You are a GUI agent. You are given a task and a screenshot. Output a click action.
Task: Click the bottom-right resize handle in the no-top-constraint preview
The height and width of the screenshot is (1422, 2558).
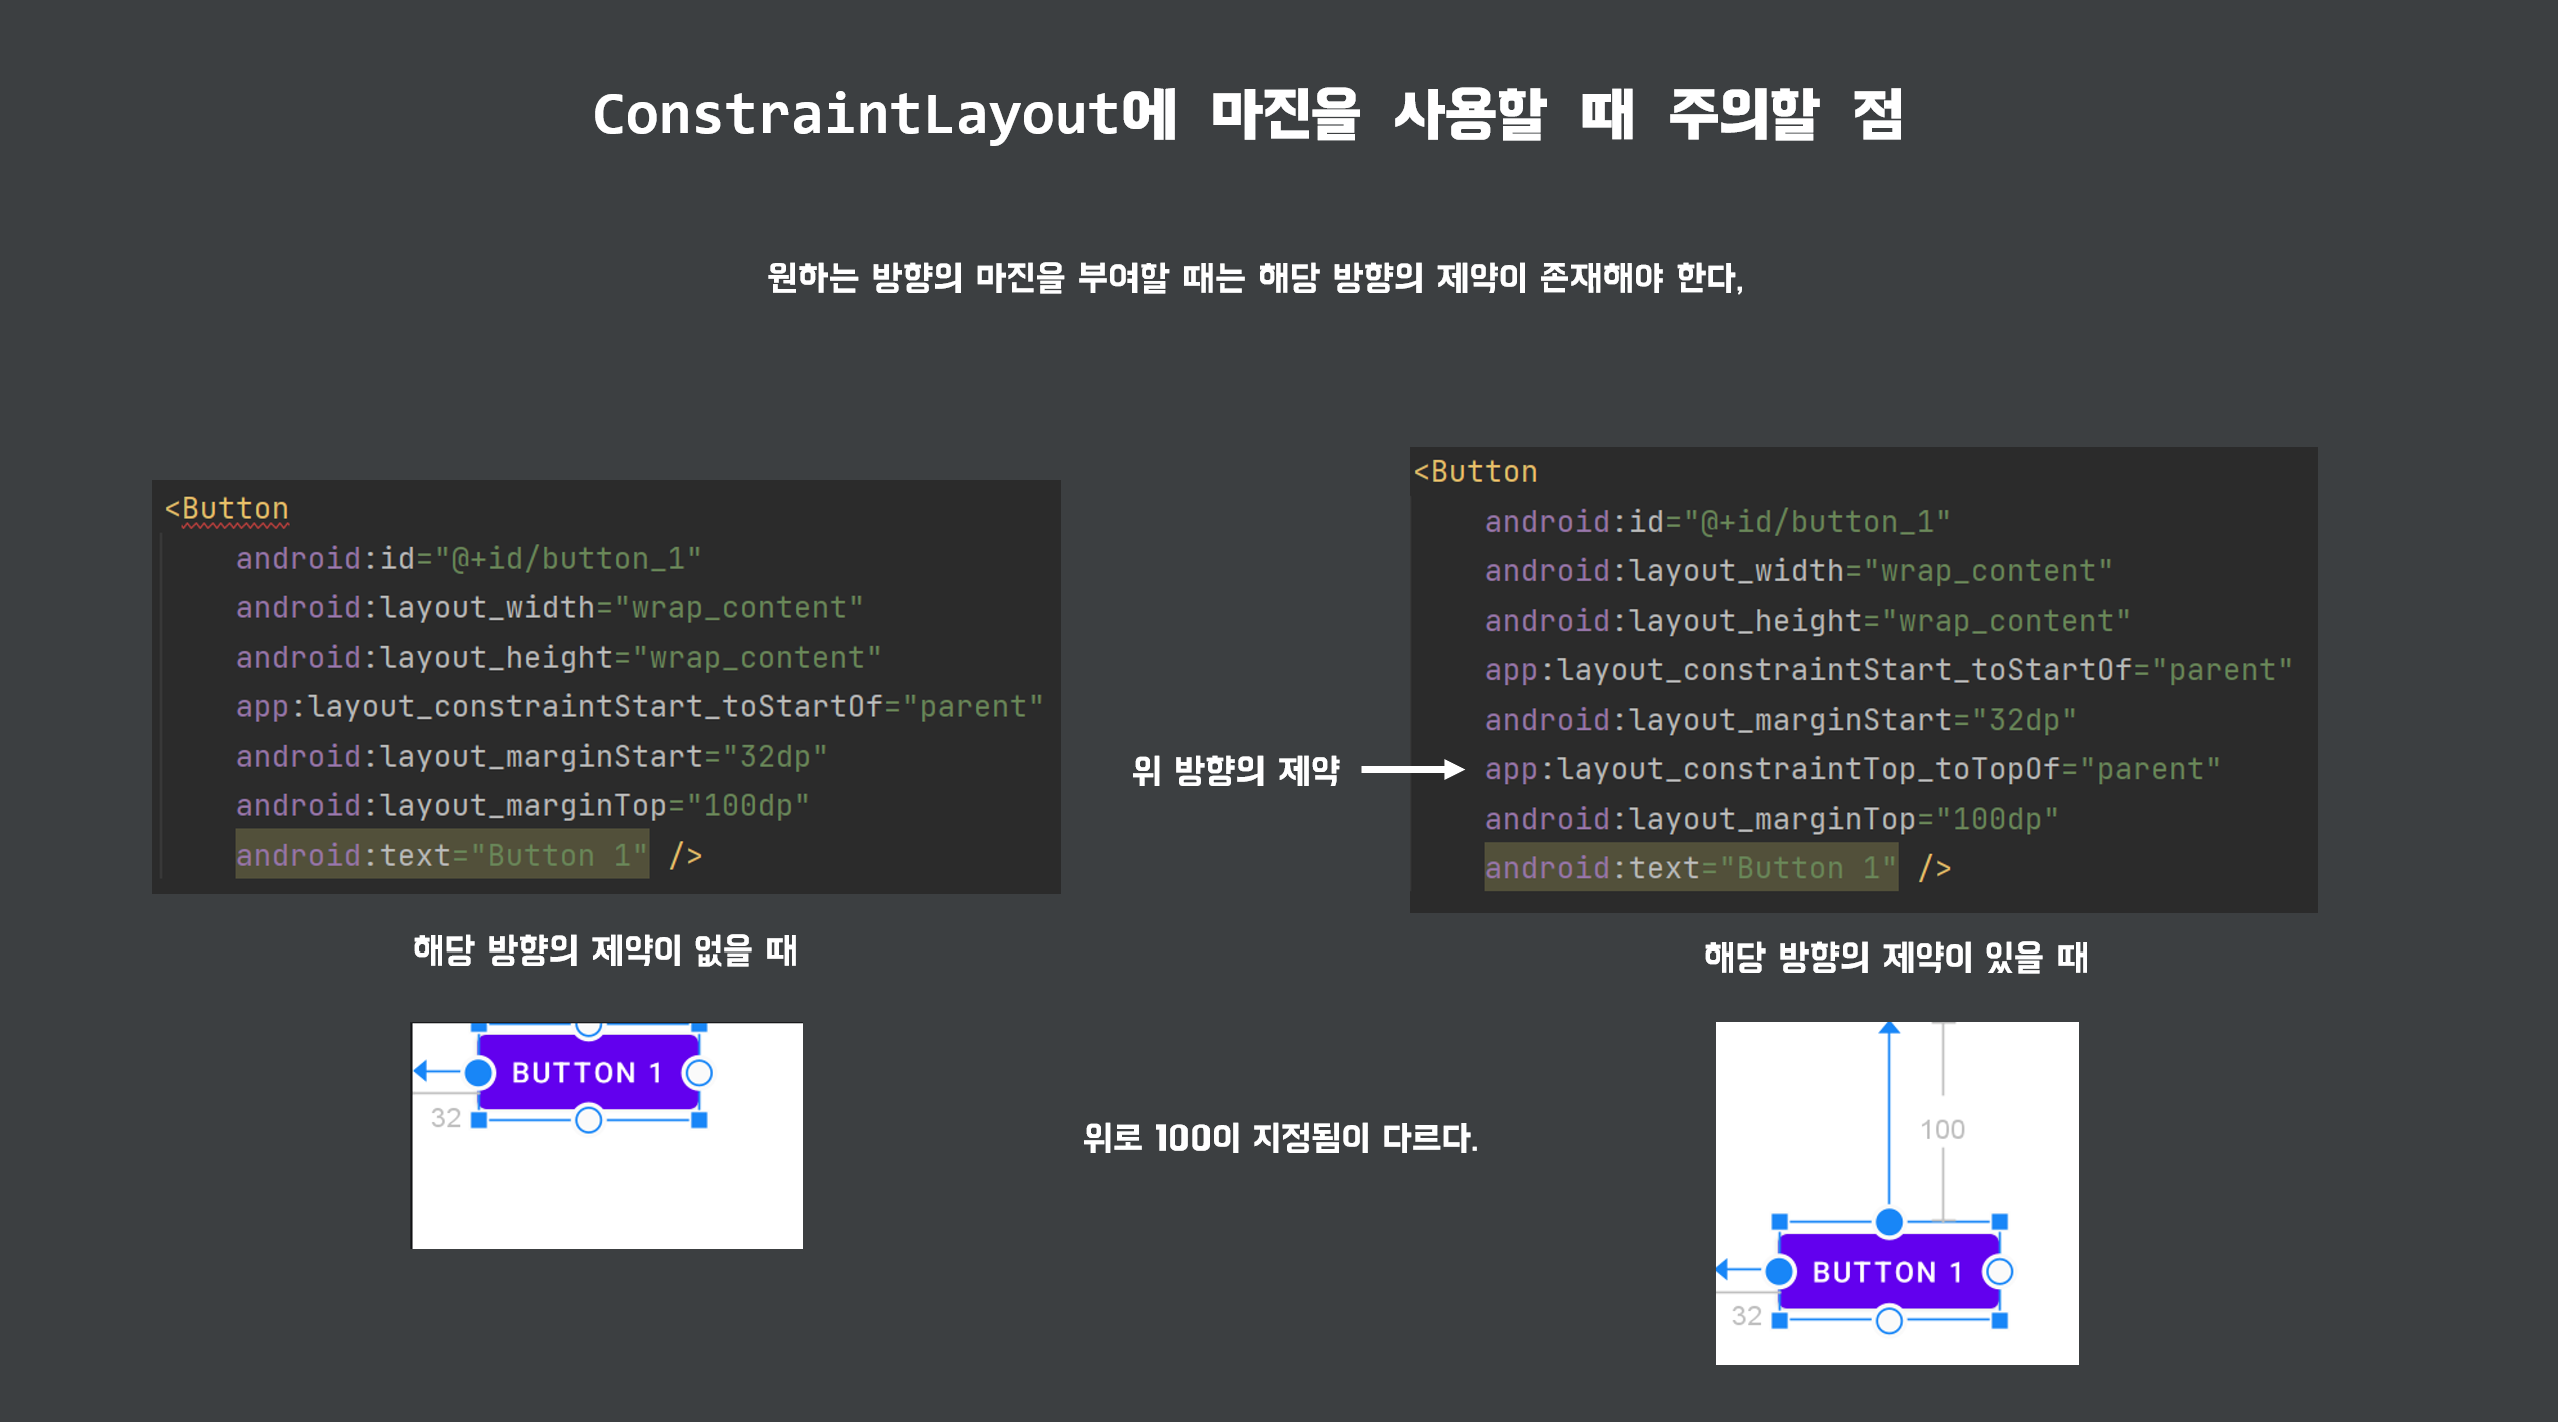pyautogui.click(x=699, y=1120)
